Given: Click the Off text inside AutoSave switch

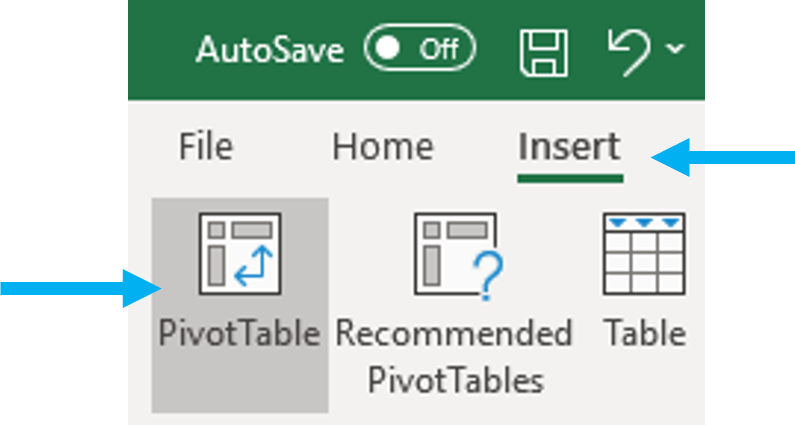Looking at the screenshot, I should (x=438, y=49).
